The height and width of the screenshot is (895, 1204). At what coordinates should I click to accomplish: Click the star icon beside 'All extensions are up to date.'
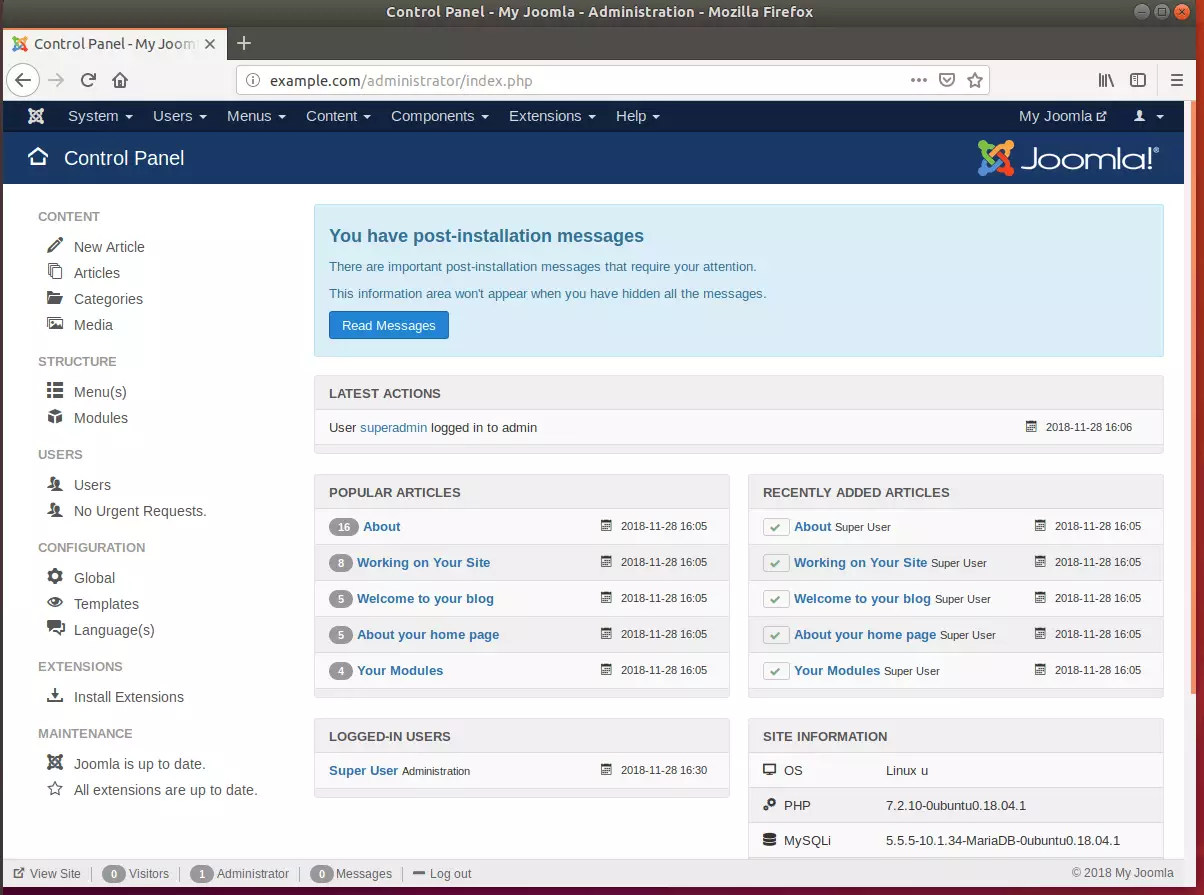[55, 789]
